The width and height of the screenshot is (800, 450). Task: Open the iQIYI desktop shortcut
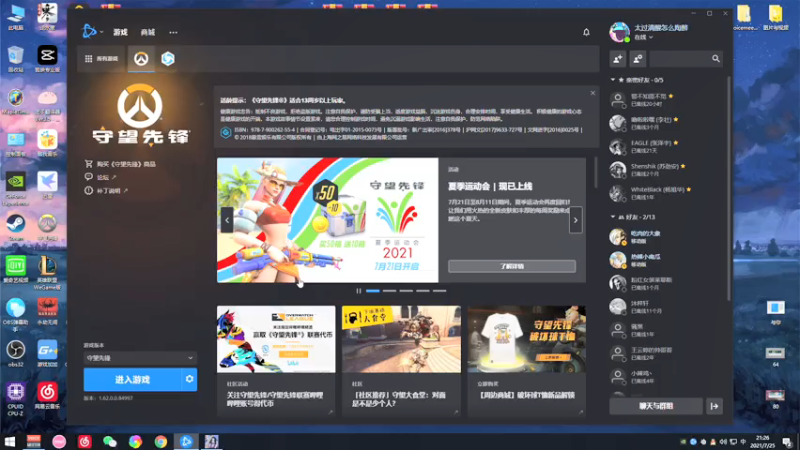[x=15, y=269]
